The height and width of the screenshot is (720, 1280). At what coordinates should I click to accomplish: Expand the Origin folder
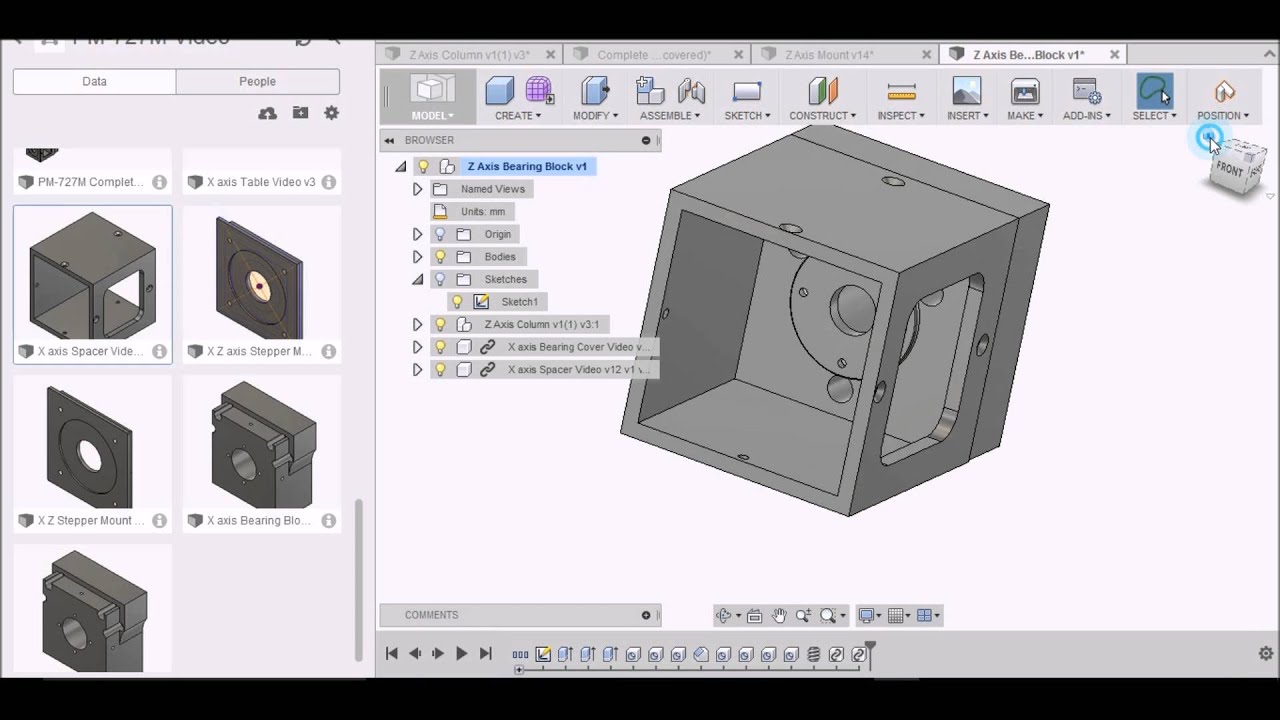point(417,234)
